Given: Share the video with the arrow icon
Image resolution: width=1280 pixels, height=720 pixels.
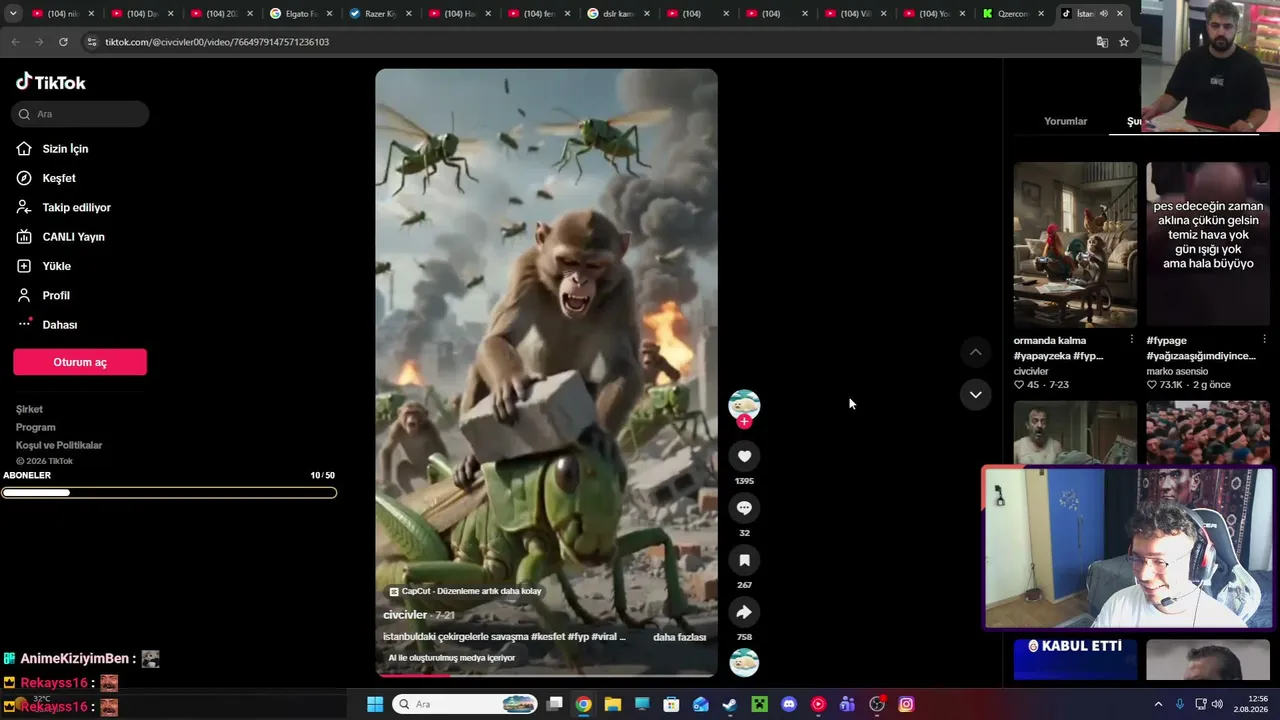Looking at the screenshot, I should tap(744, 612).
